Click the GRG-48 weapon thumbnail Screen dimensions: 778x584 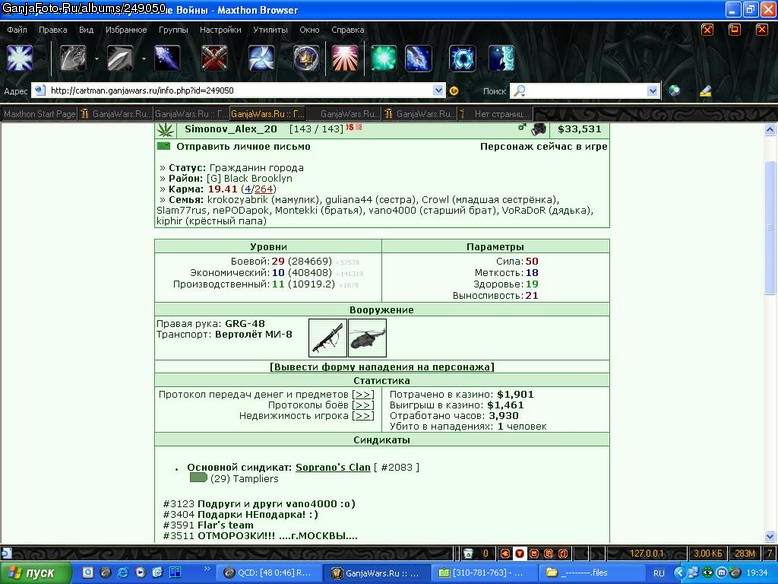tap(327, 338)
